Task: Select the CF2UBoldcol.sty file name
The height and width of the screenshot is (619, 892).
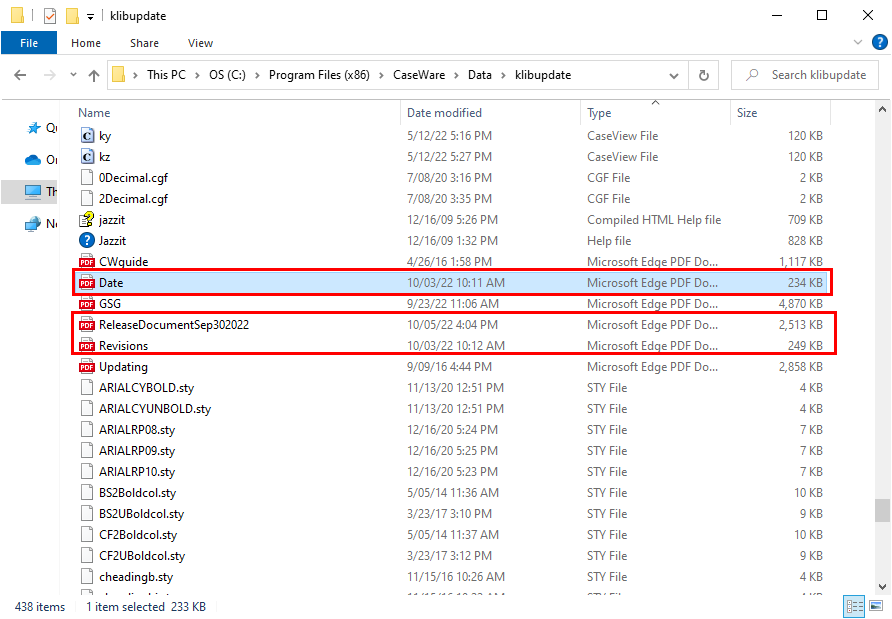Action: pyautogui.click(x=142, y=556)
